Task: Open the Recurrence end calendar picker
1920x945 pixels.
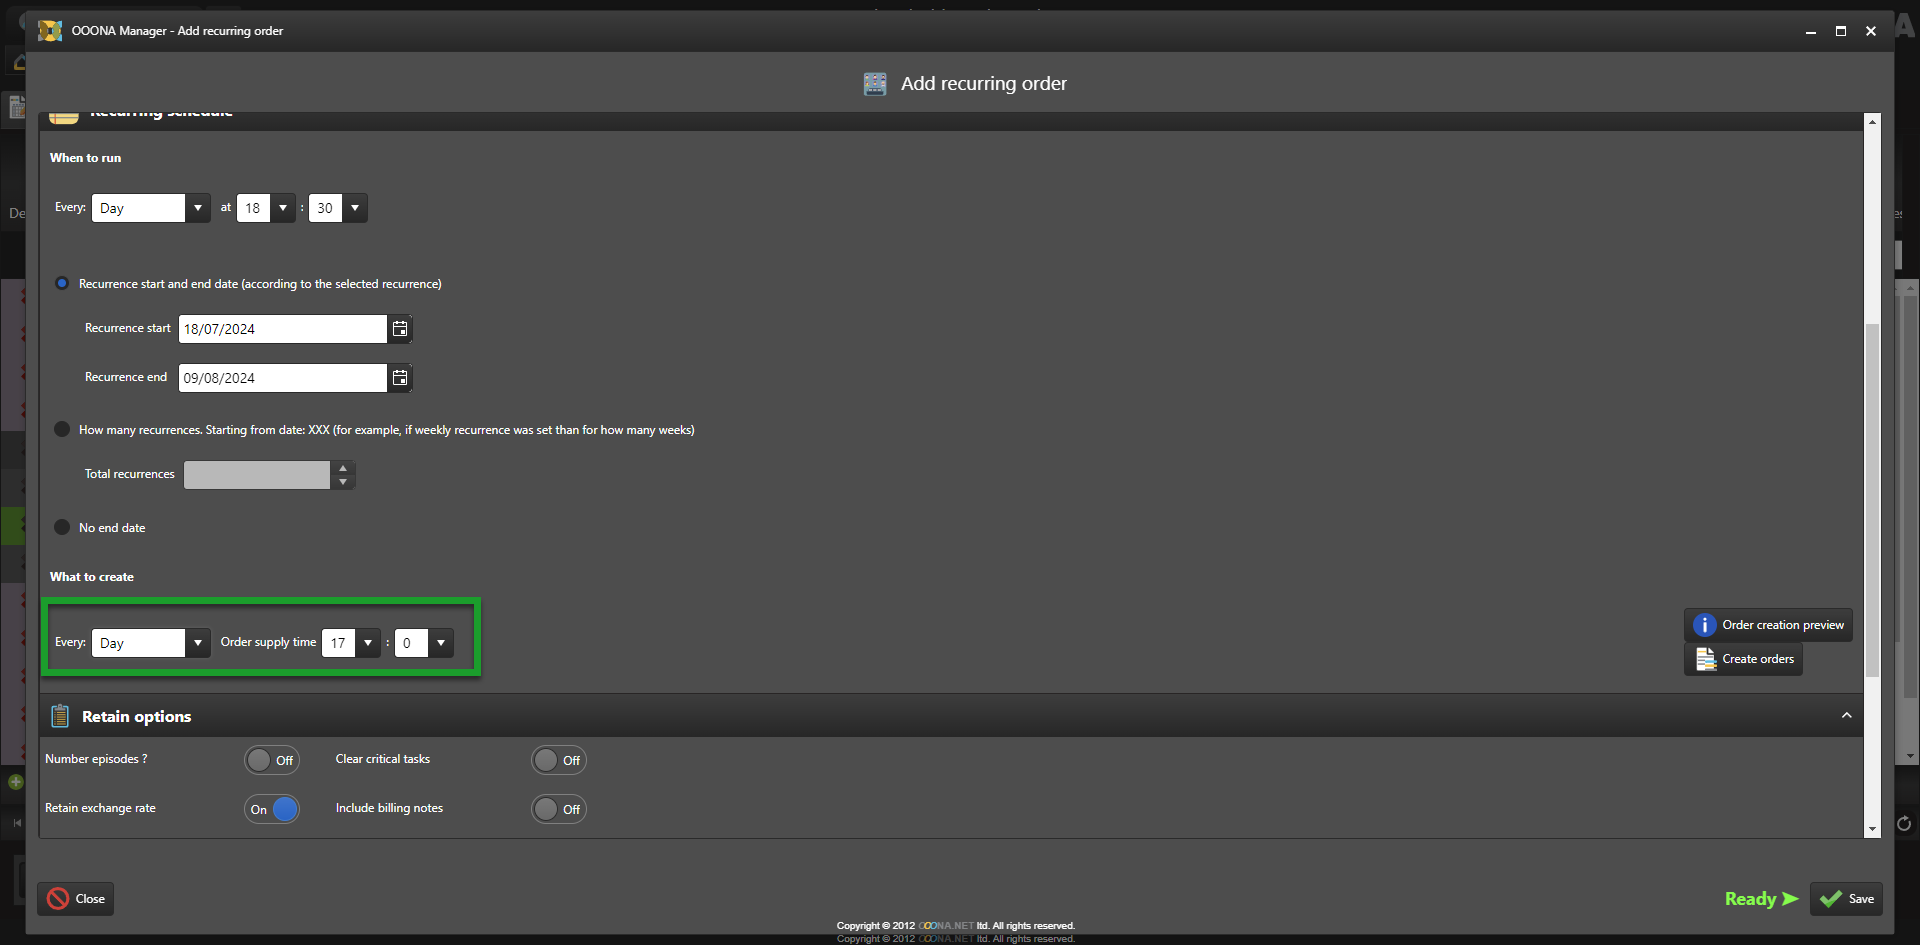Action: click(400, 378)
